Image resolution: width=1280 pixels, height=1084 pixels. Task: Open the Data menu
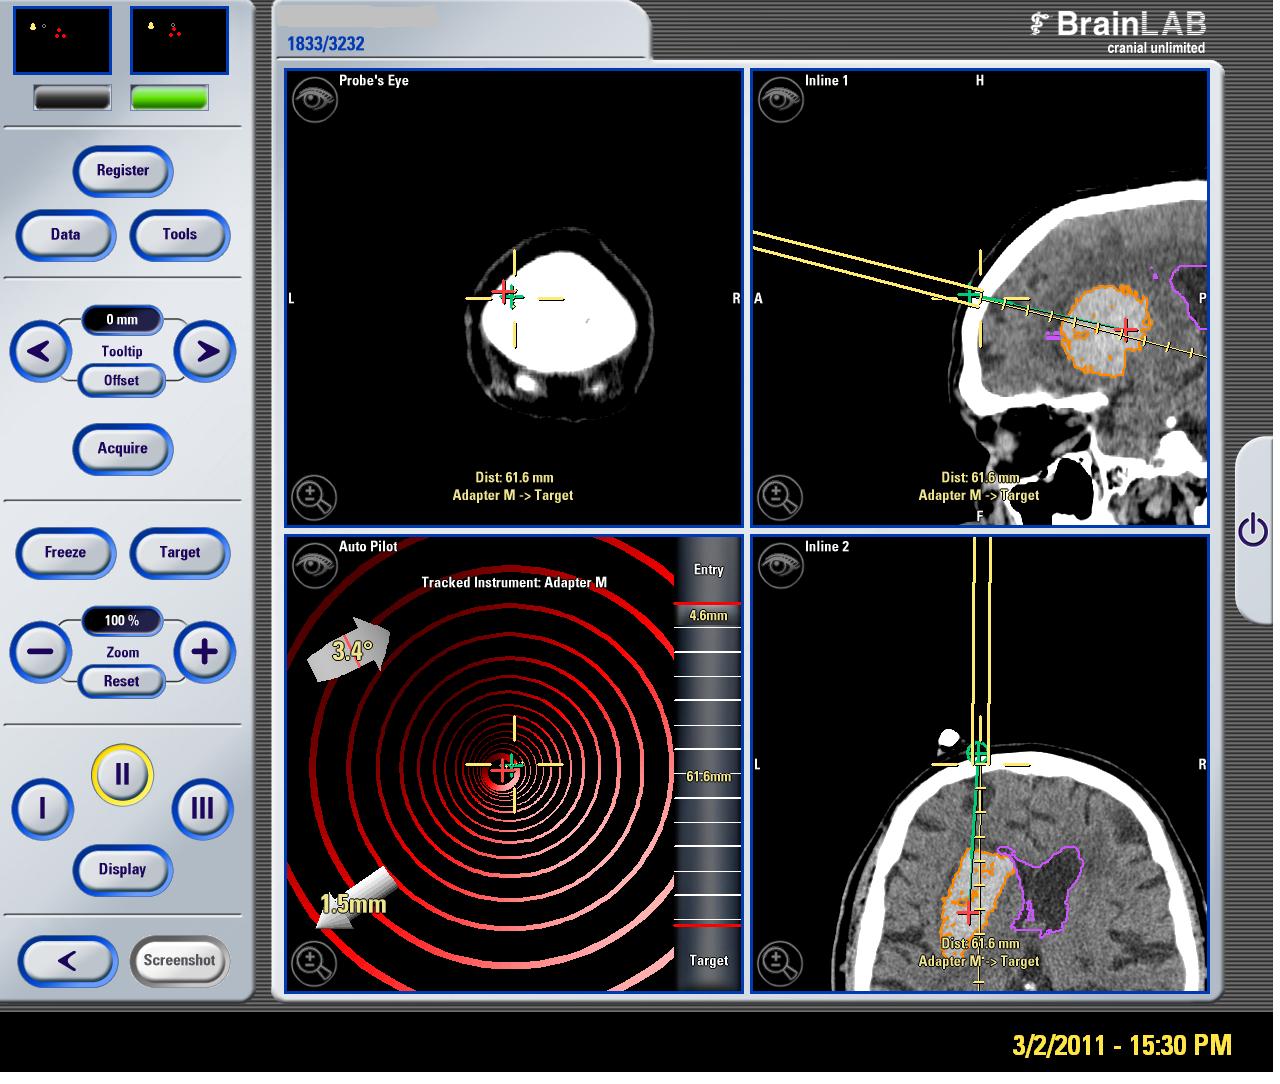pyautogui.click(x=66, y=235)
